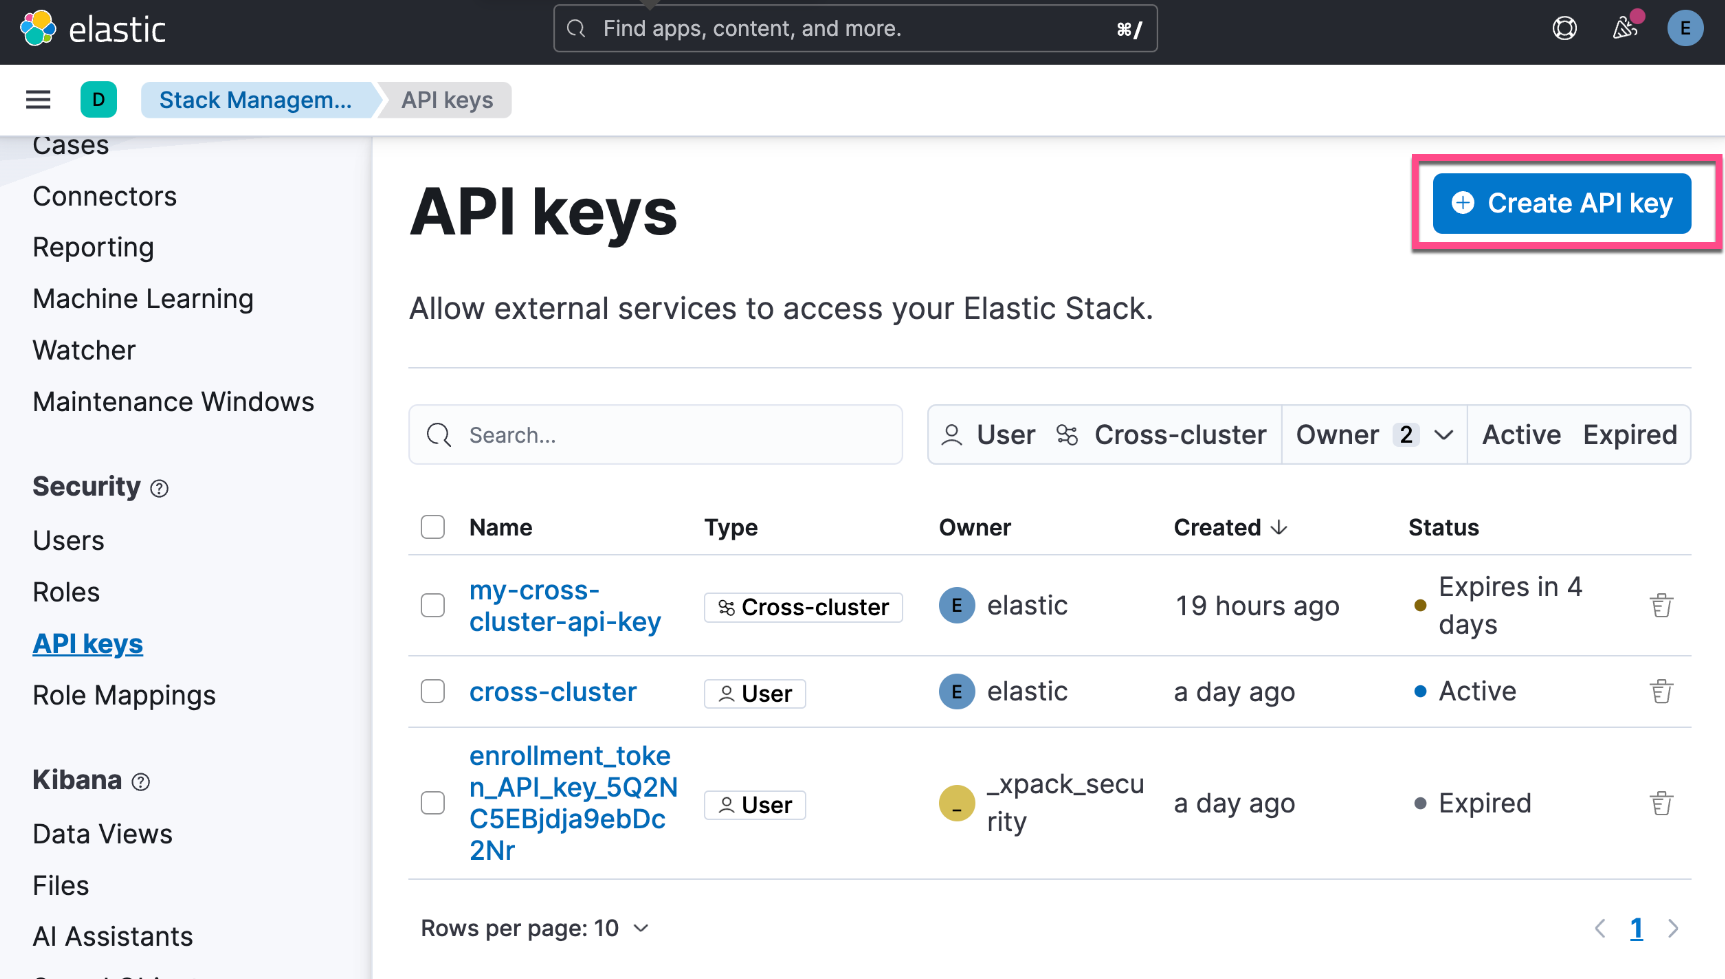Go to Users in Security section

click(x=68, y=541)
